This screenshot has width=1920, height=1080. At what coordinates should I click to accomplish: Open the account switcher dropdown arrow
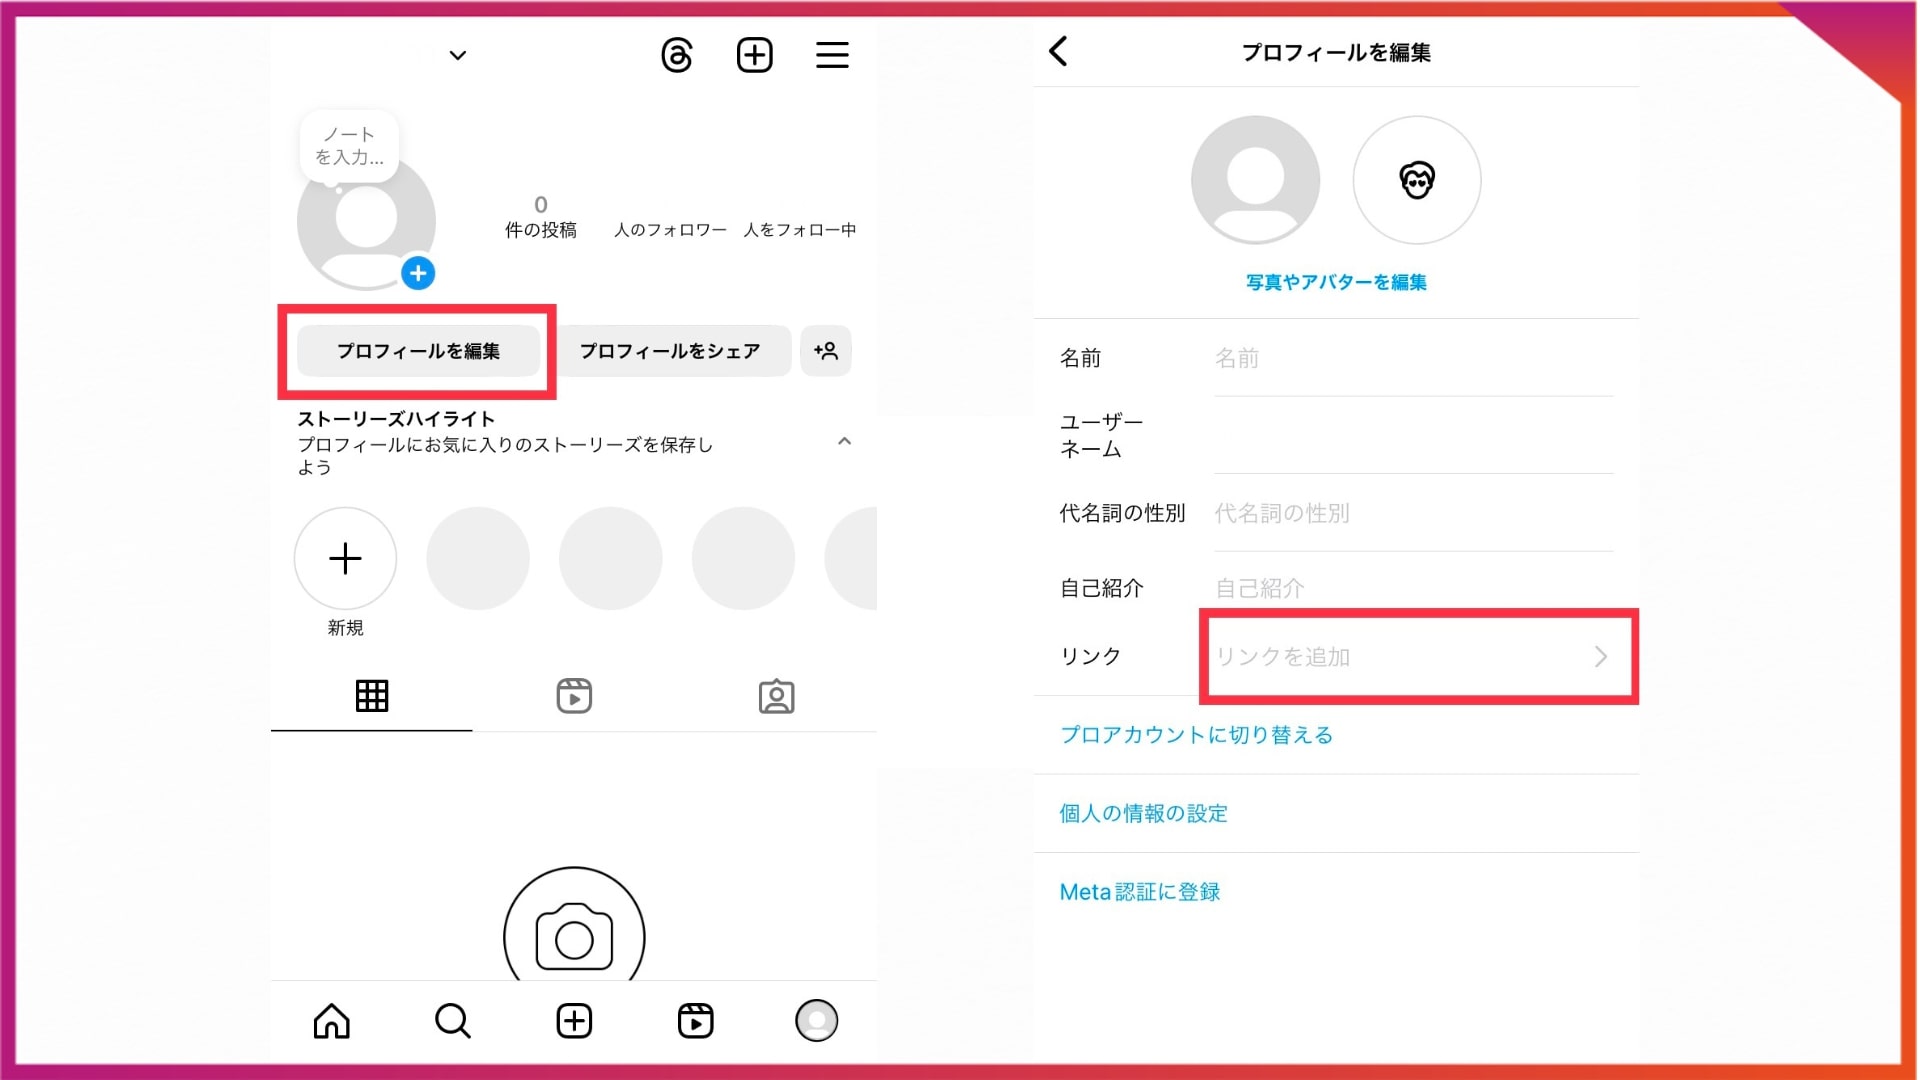(458, 55)
